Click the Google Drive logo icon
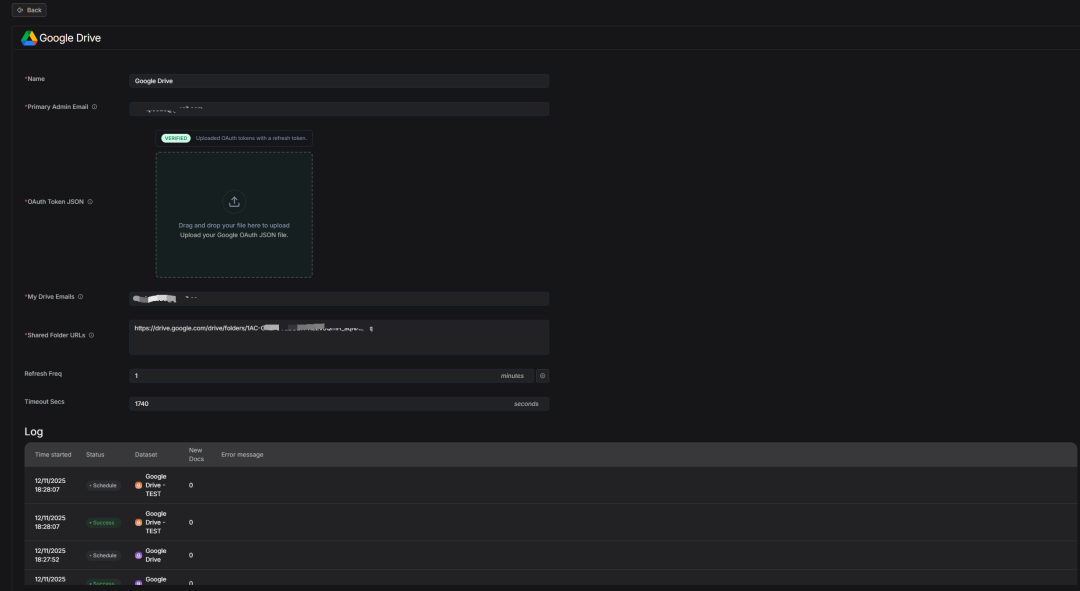The height and width of the screenshot is (591, 1080). 29,39
